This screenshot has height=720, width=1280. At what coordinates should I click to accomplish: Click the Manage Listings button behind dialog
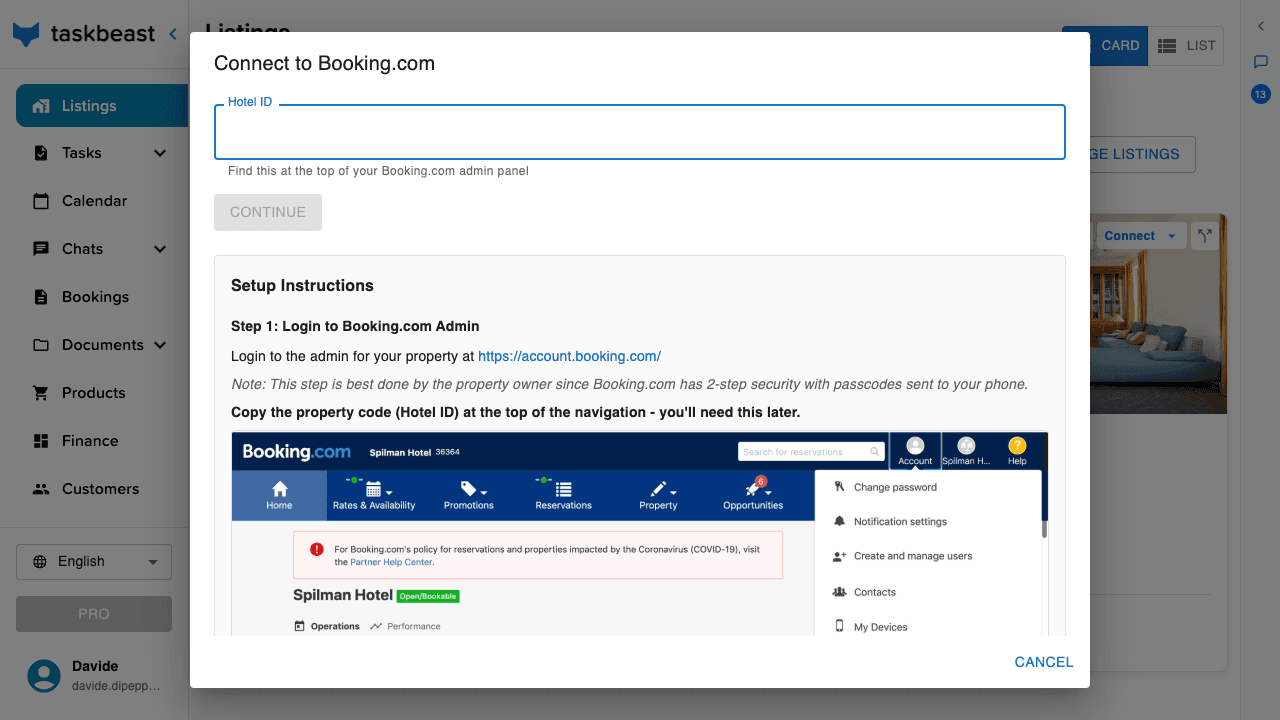click(x=1142, y=154)
